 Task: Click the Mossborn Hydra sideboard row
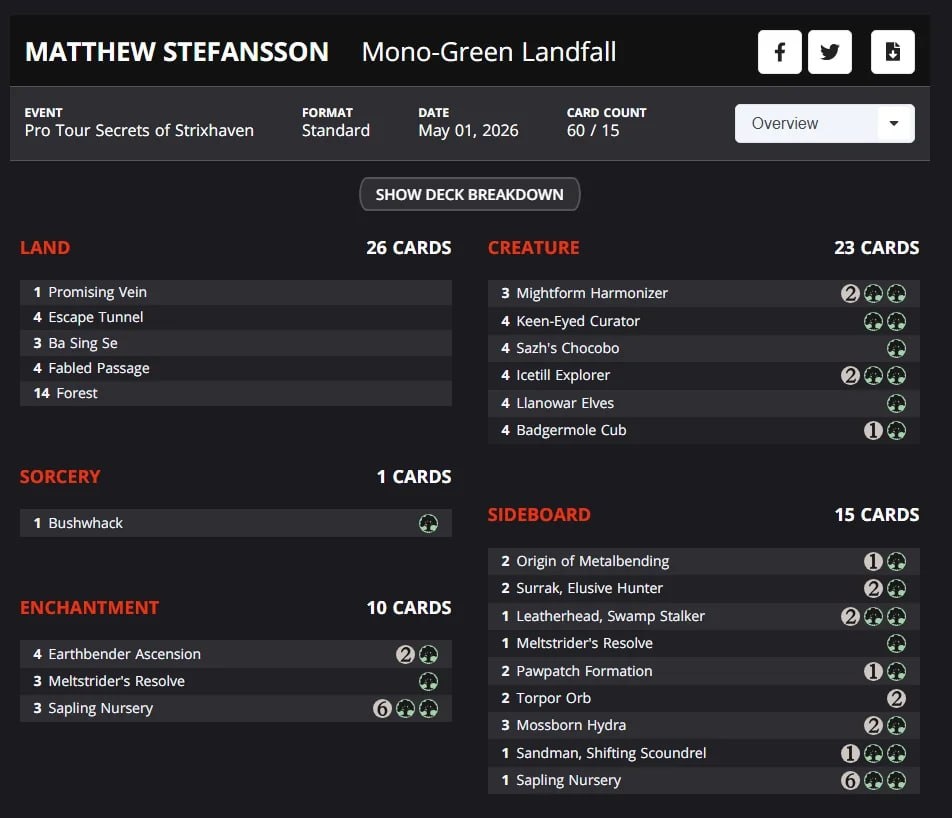[704, 725]
